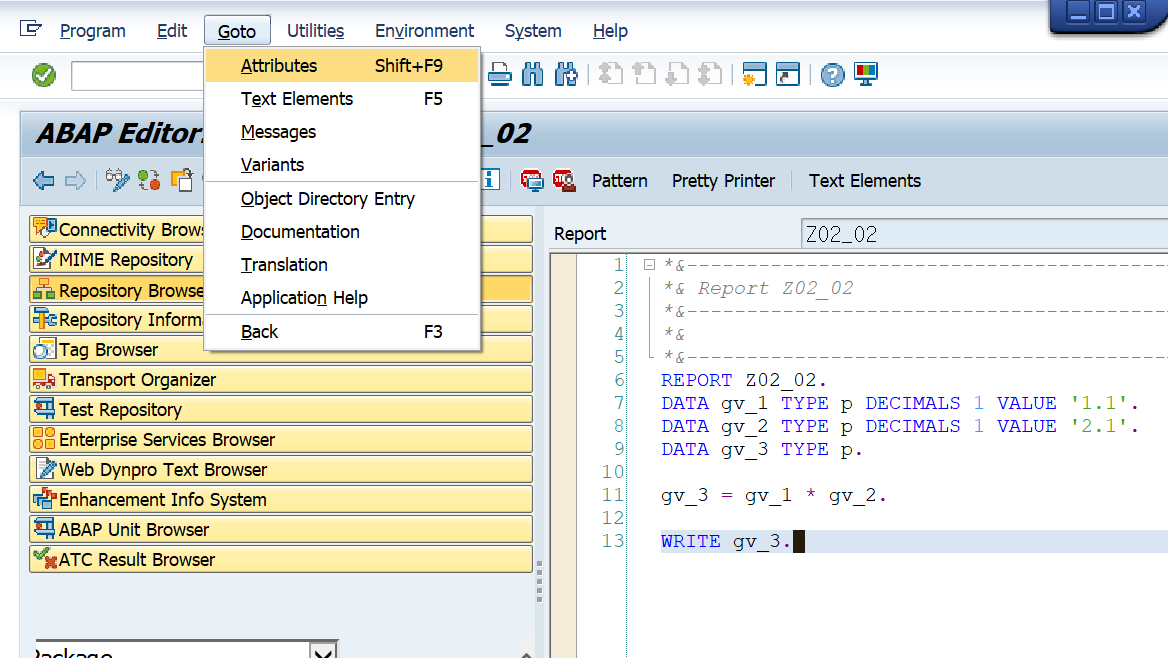Image resolution: width=1168 pixels, height=658 pixels.
Task: Click the REPORT Z02_02 code line
Action: (743, 380)
